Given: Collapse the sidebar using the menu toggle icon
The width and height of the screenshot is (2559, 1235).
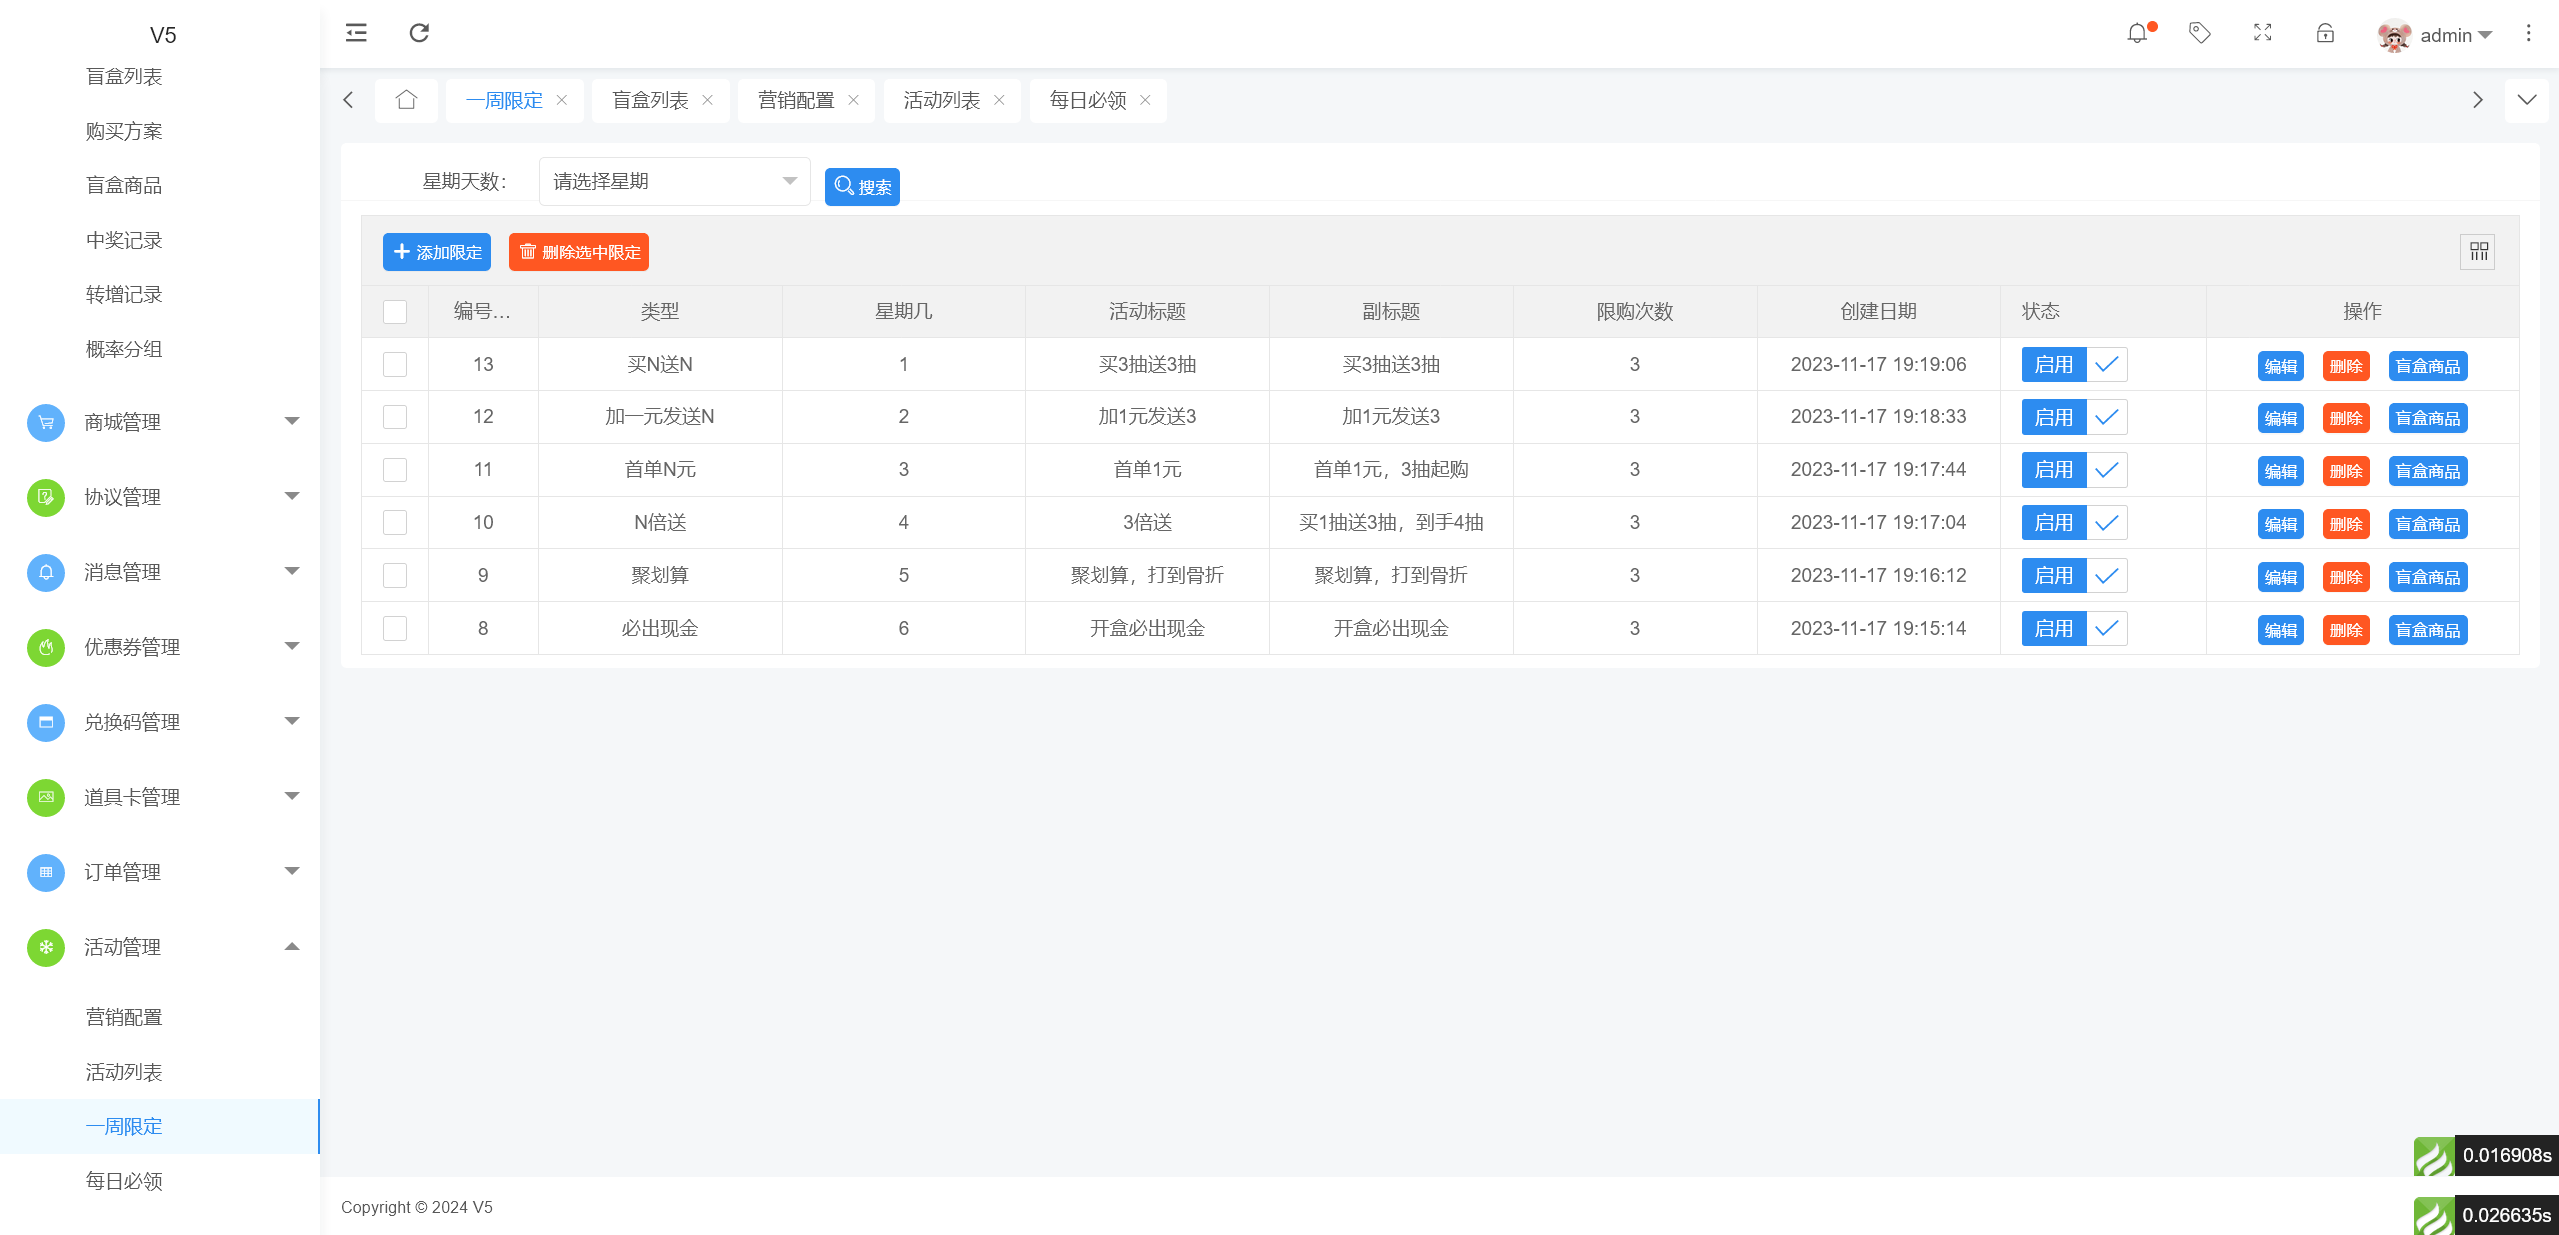Looking at the screenshot, I should tap(356, 33).
